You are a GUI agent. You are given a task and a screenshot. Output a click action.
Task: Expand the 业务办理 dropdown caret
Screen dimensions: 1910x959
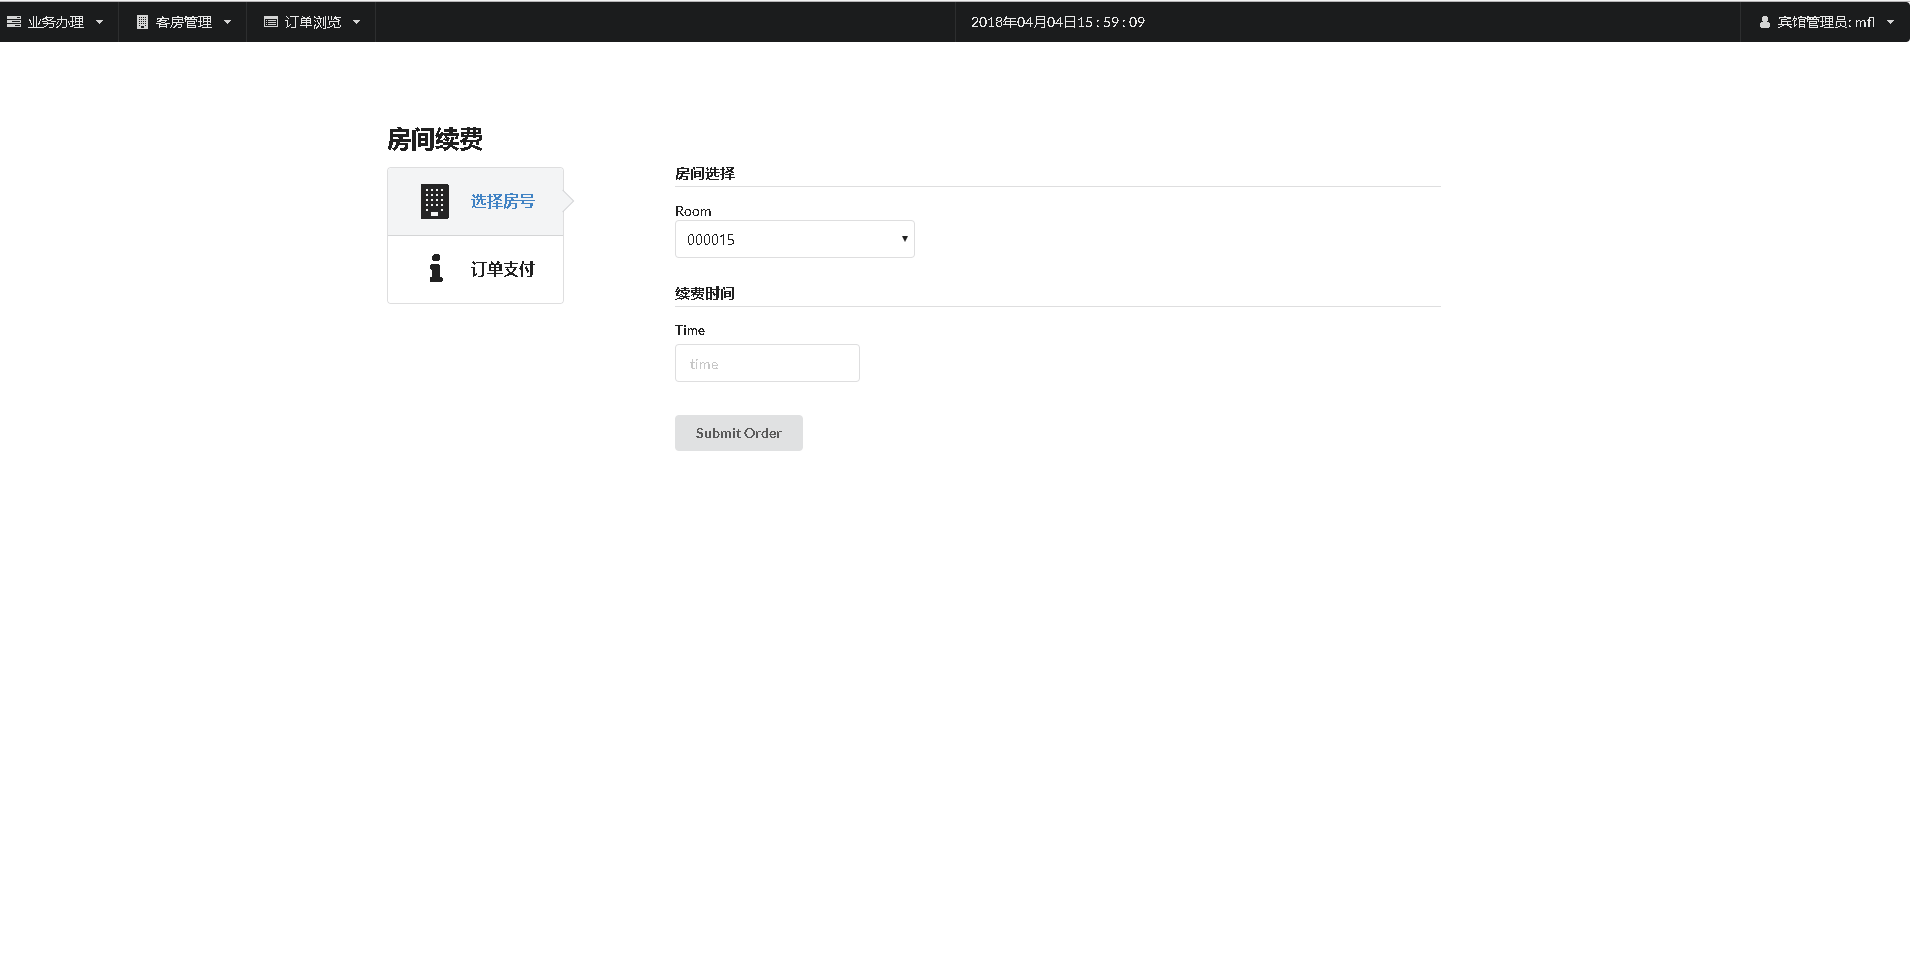[99, 22]
